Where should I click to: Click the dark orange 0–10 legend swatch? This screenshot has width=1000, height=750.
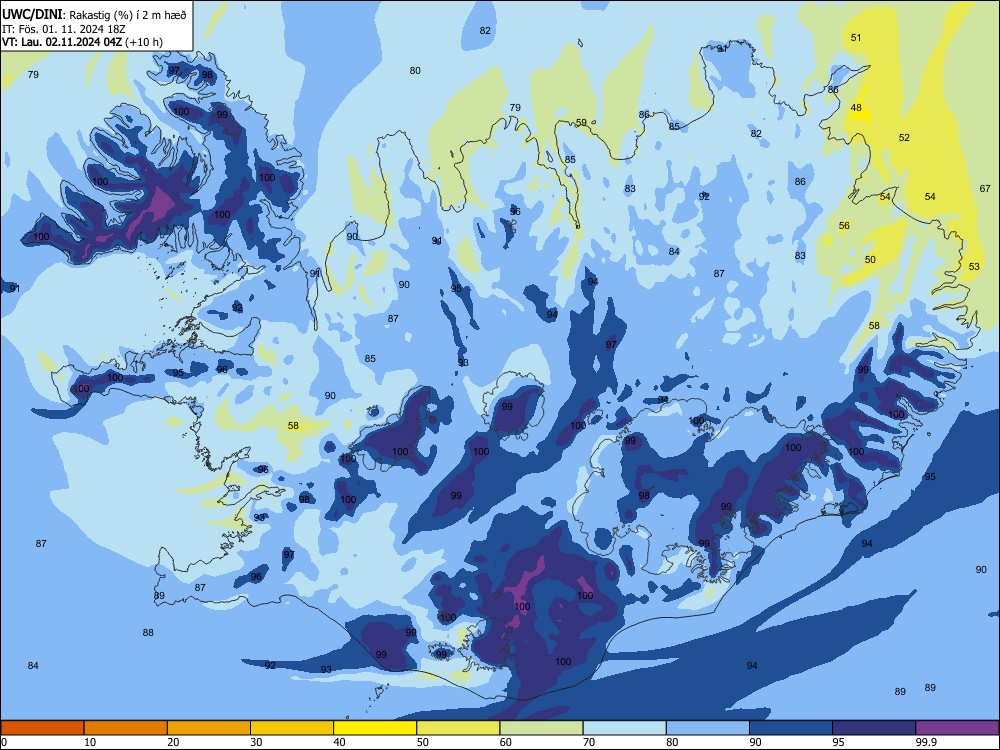(x=42, y=728)
